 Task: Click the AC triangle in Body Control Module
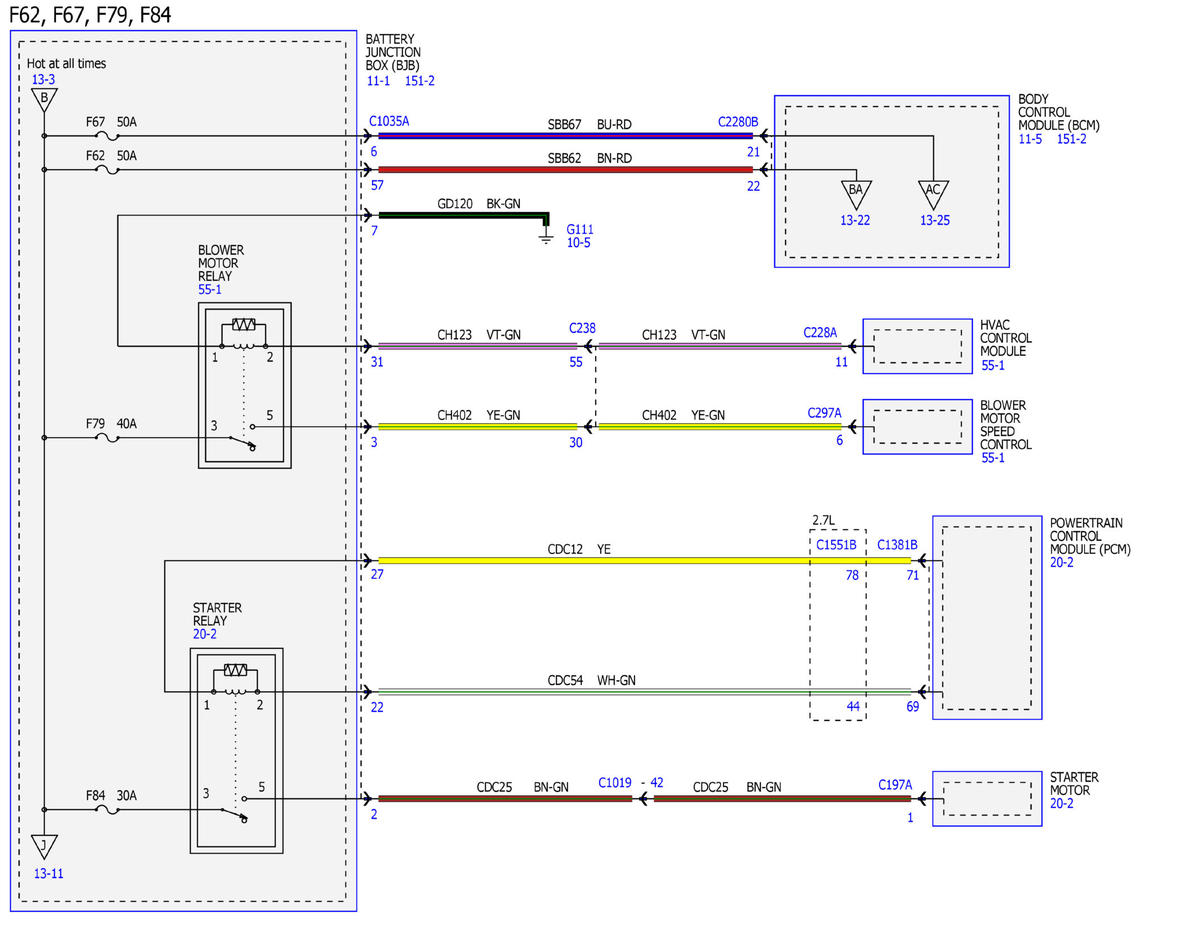pyautogui.click(x=933, y=191)
